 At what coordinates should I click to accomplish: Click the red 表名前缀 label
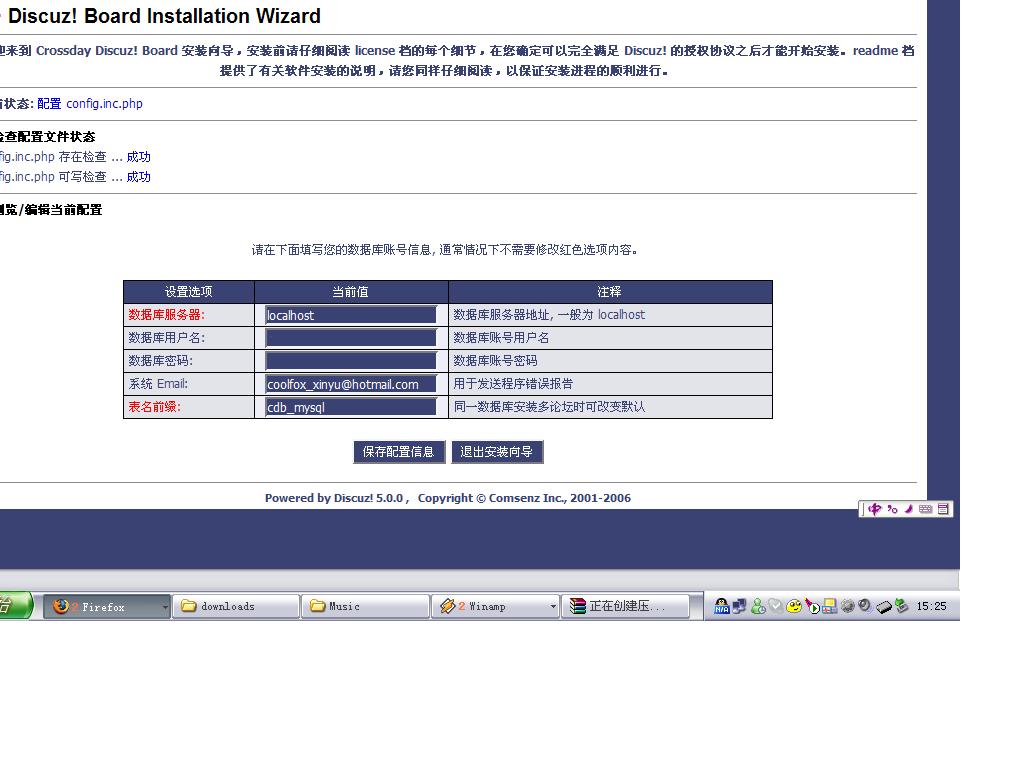[155, 407]
